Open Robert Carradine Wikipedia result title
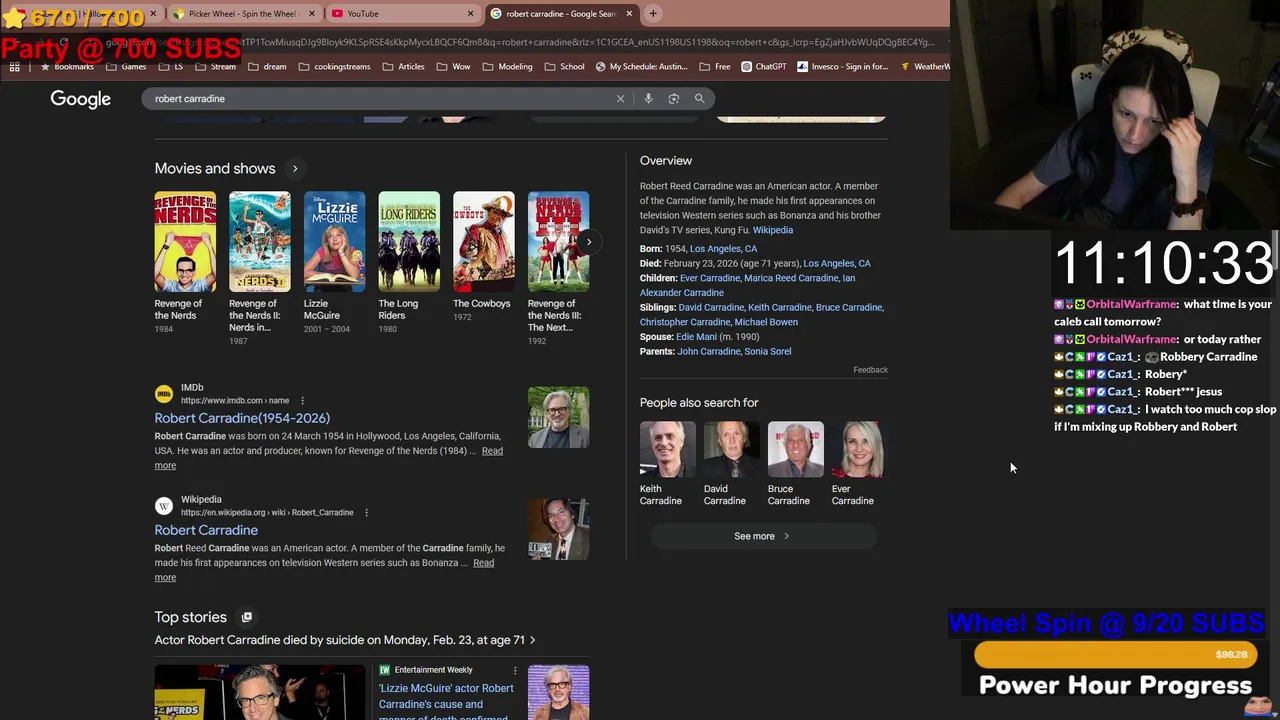 (x=206, y=530)
